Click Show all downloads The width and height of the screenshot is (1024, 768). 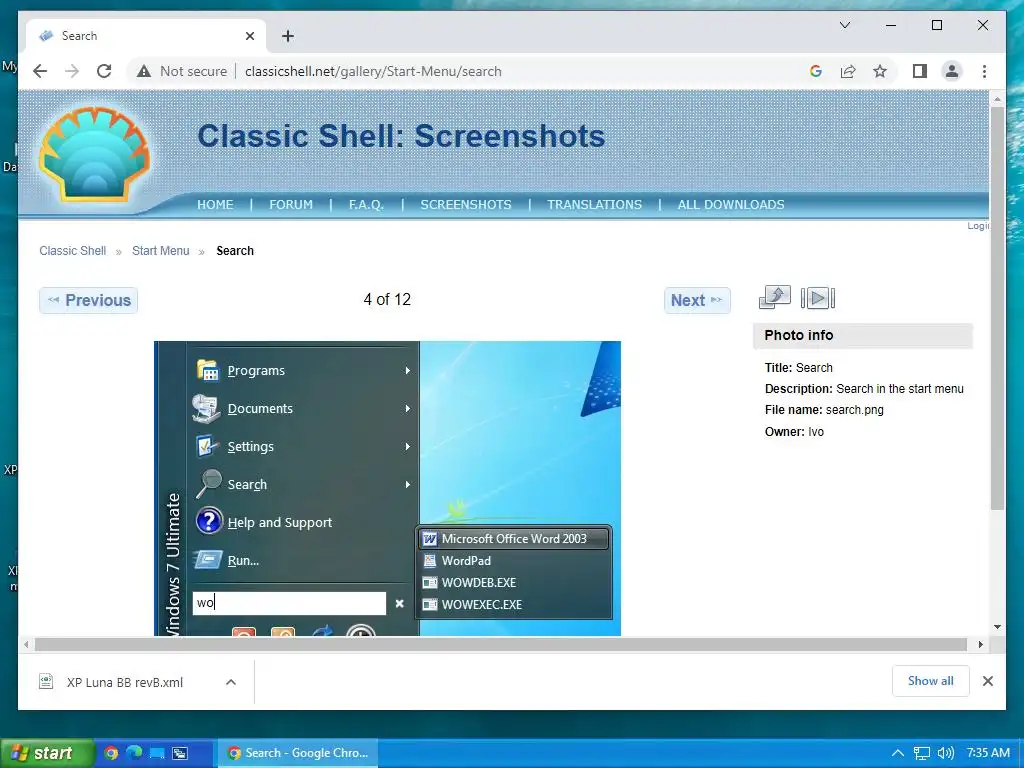click(x=931, y=681)
